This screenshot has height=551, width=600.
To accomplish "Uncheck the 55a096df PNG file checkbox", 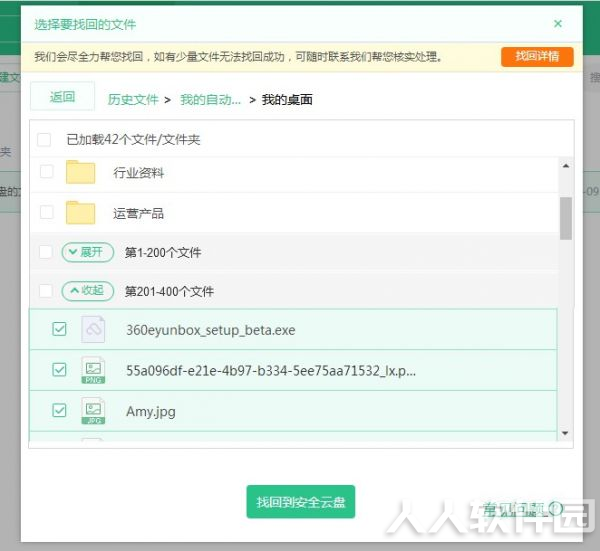I will pyautogui.click(x=59, y=370).
